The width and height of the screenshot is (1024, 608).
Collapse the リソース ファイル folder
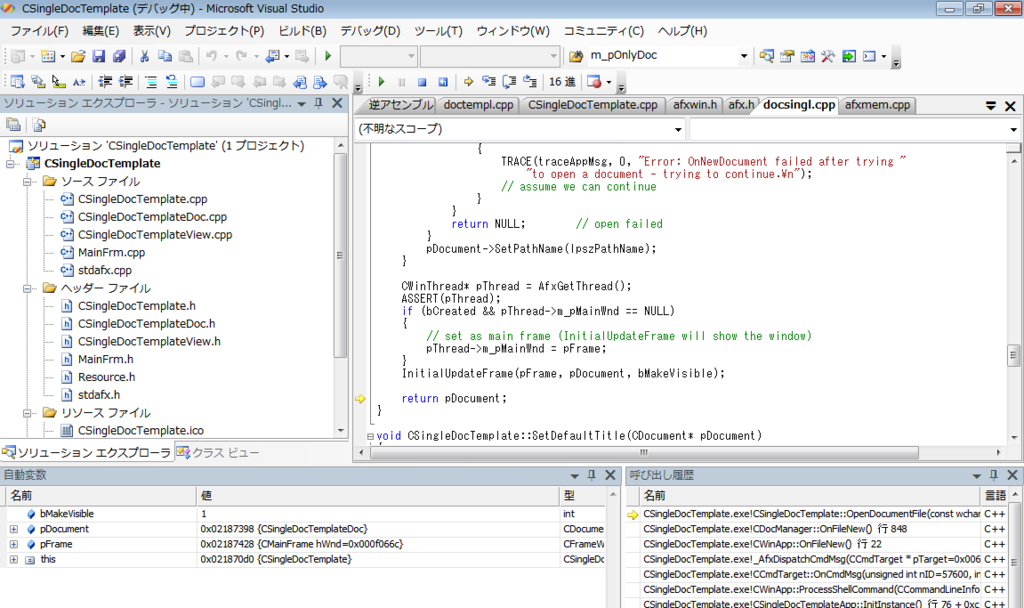pos(27,413)
